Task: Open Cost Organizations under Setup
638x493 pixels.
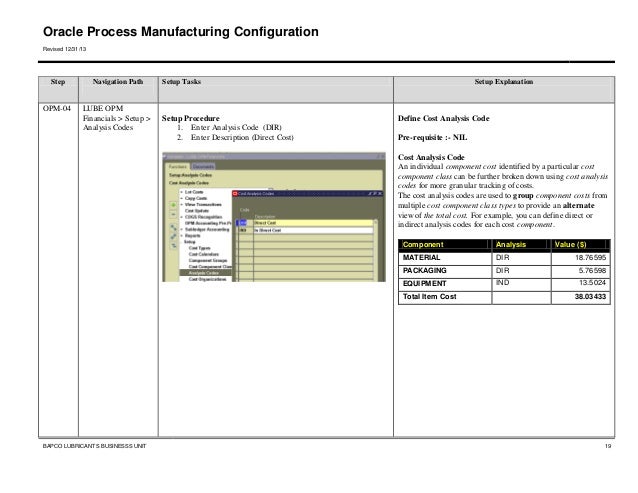Action: (208, 279)
